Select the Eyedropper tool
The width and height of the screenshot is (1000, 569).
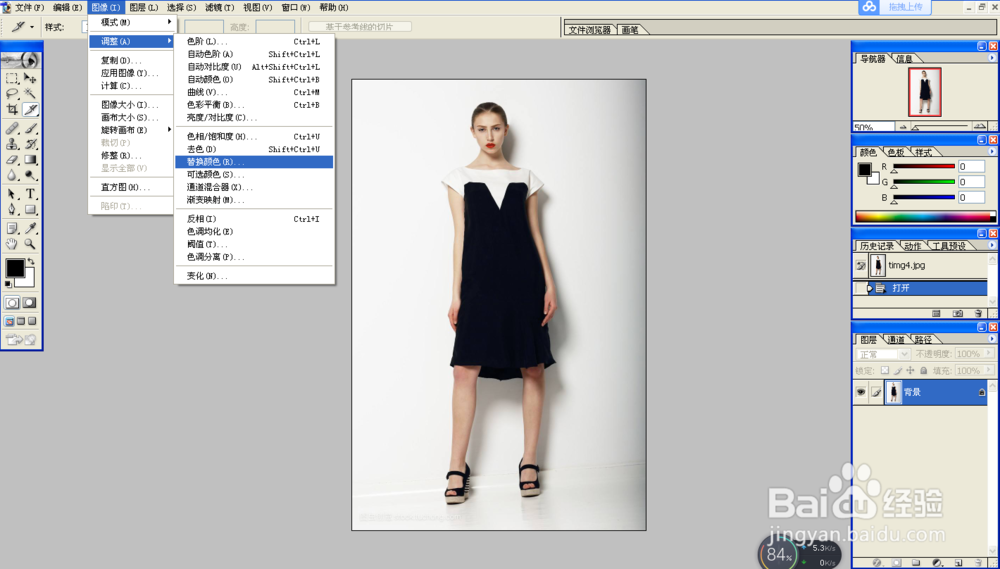30,228
